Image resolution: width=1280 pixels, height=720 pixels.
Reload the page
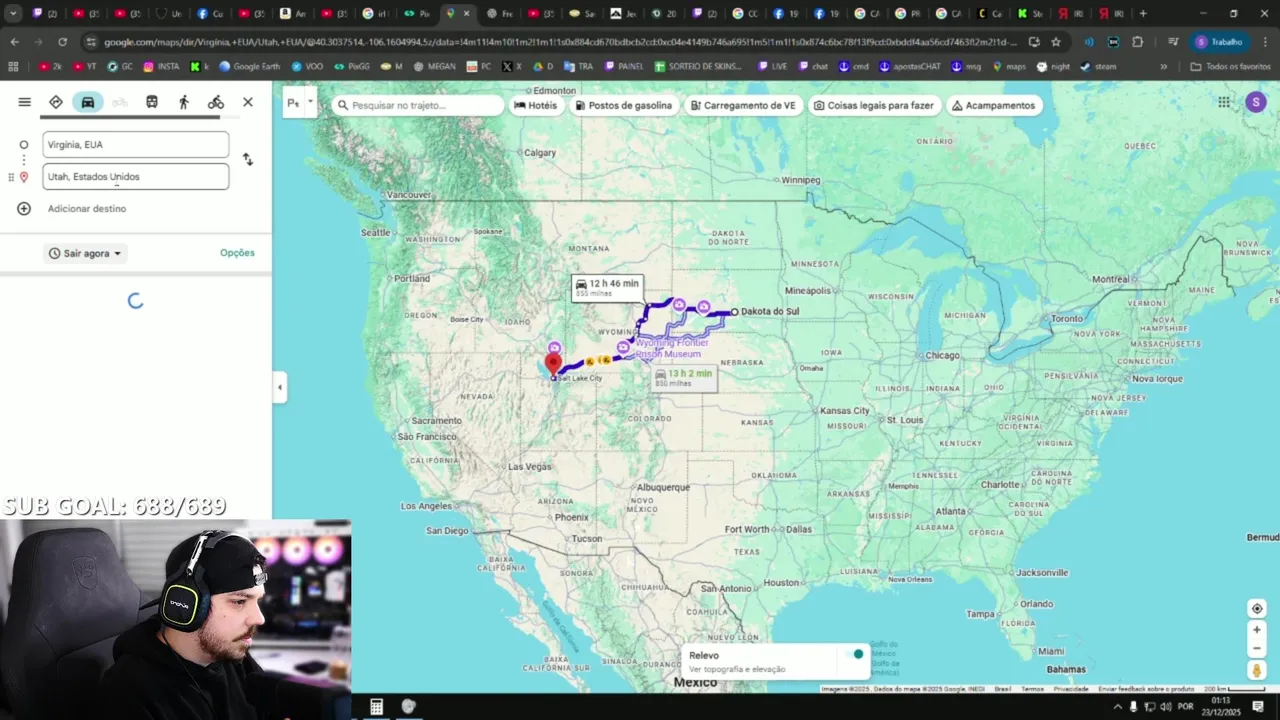[x=62, y=42]
